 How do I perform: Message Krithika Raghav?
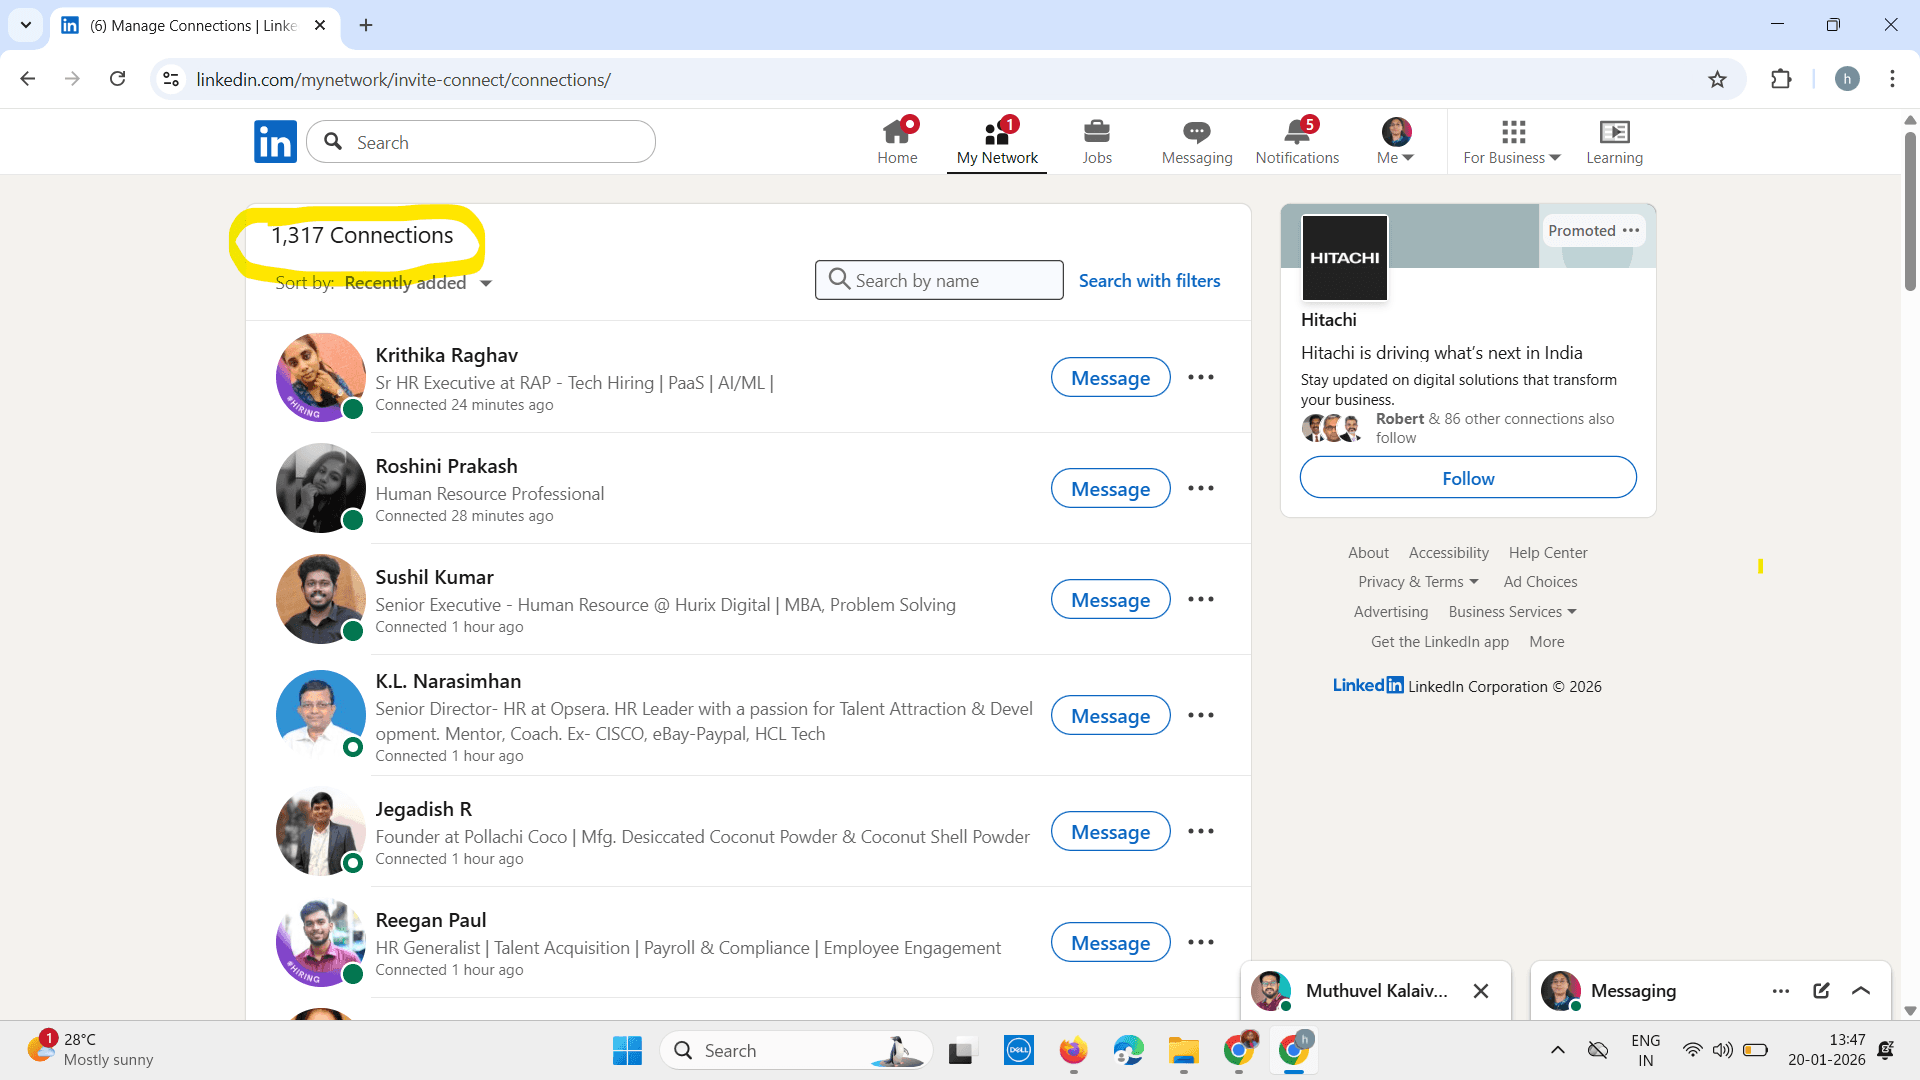(x=1110, y=377)
